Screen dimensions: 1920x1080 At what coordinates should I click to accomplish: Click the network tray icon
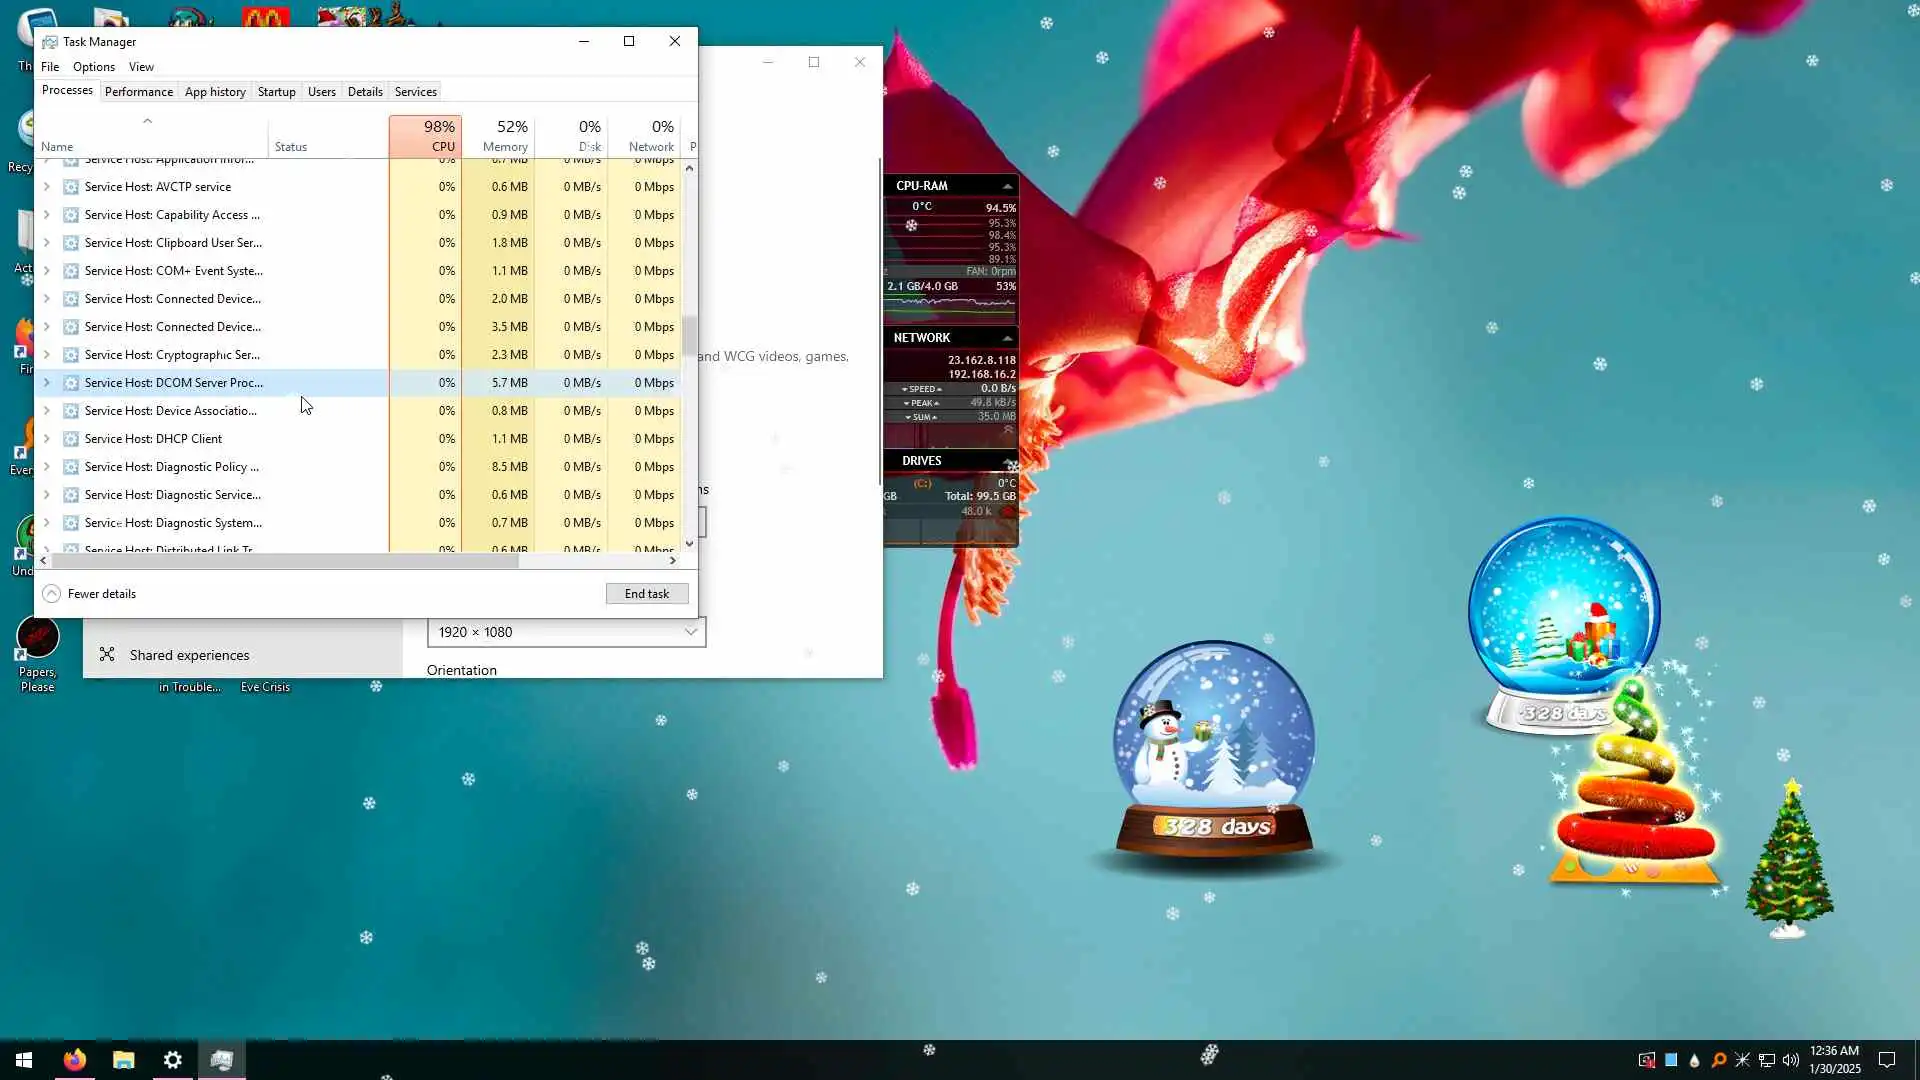click(x=1767, y=1060)
